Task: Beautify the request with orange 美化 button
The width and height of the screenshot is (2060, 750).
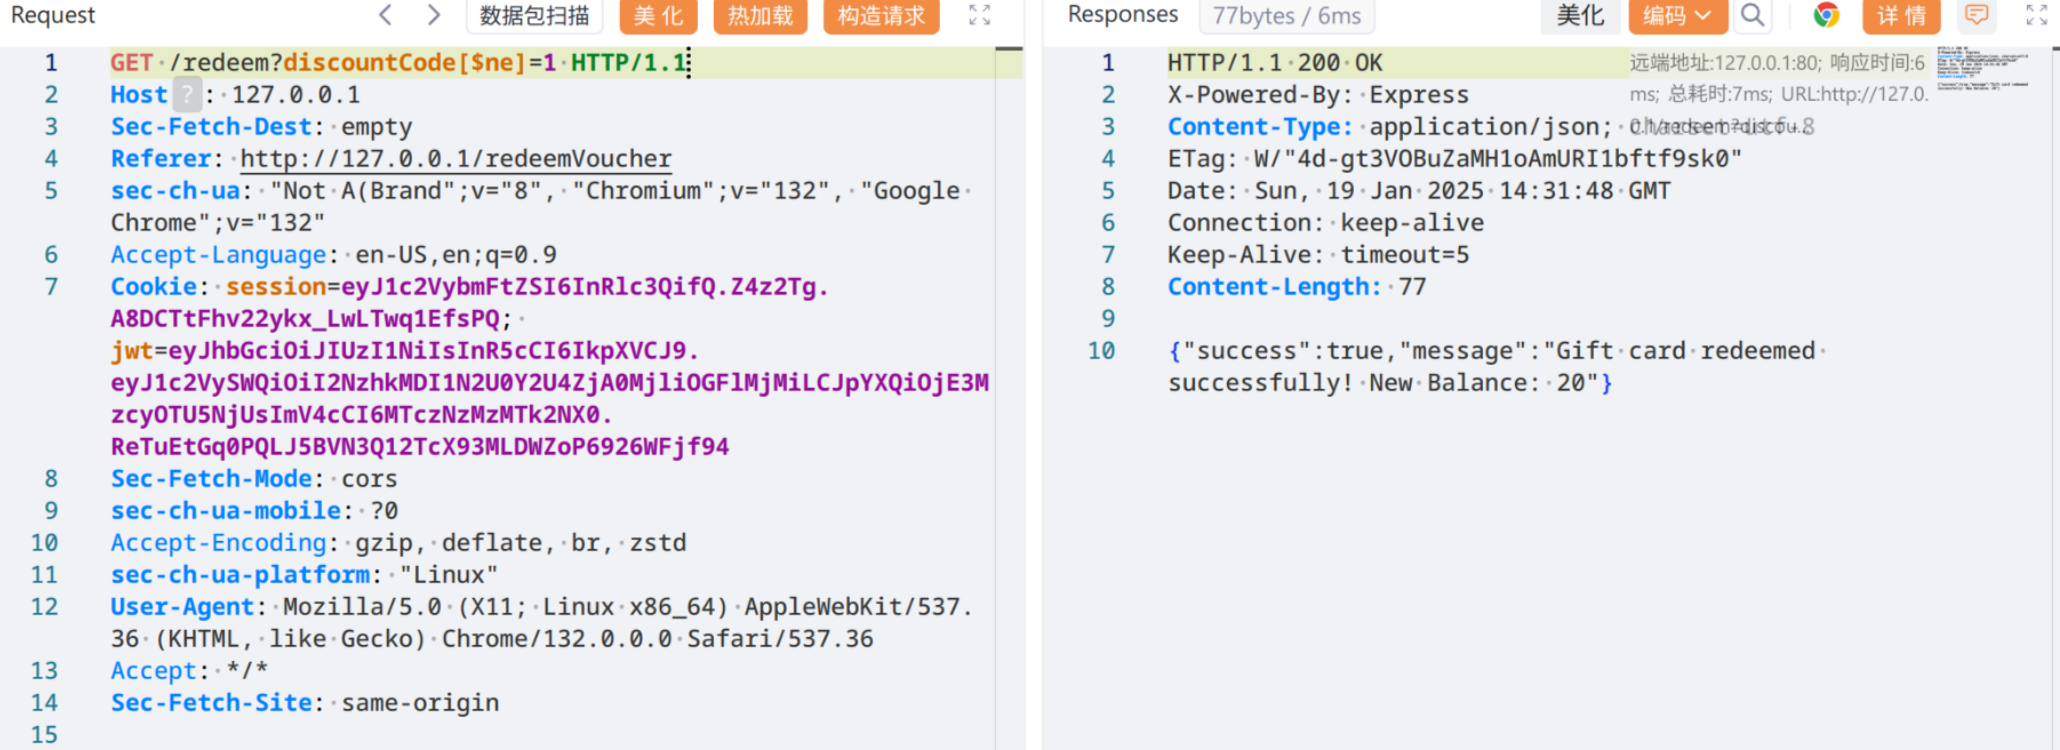Action: [658, 16]
